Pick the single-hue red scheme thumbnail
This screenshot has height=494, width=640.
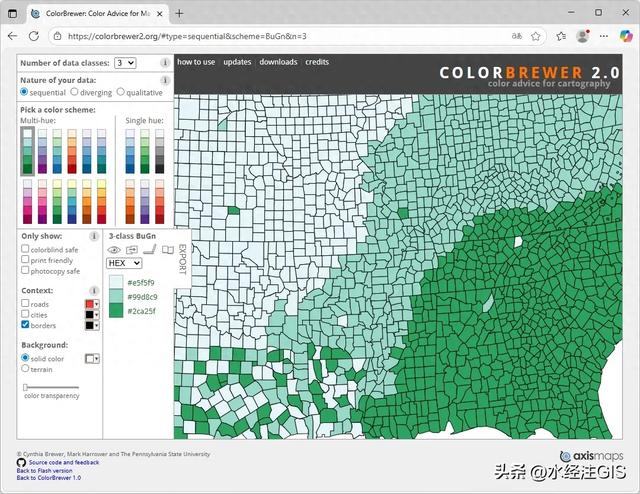tap(160, 201)
